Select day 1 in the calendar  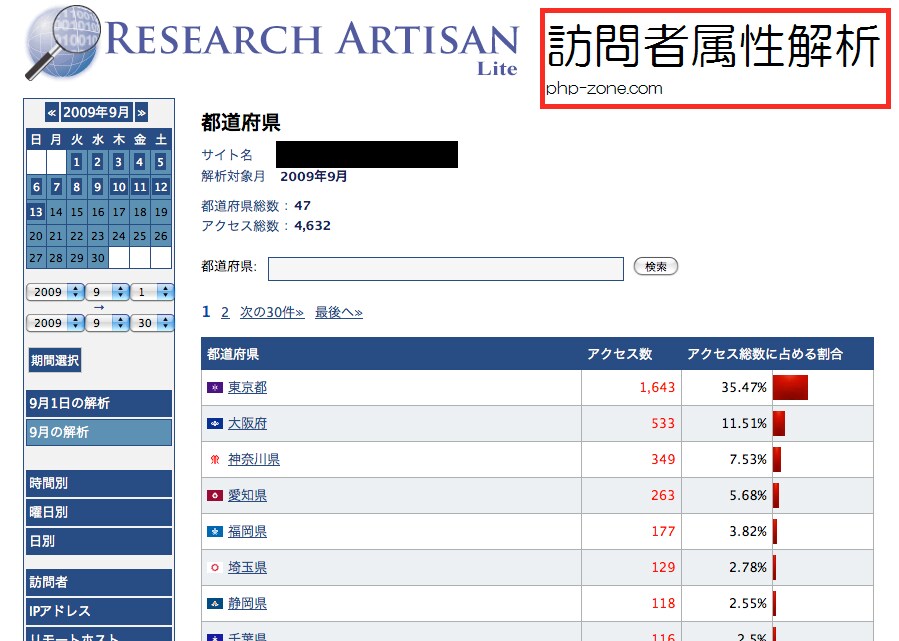click(x=76, y=162)
